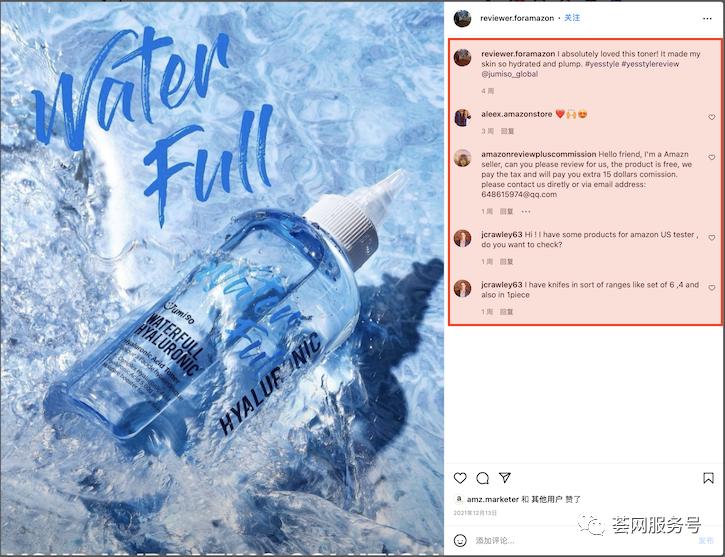The width and height of the screenshot is (725, 557).
Task: Open more options on the amazonreviewpluscommission comment
Action: click(526, 211)
